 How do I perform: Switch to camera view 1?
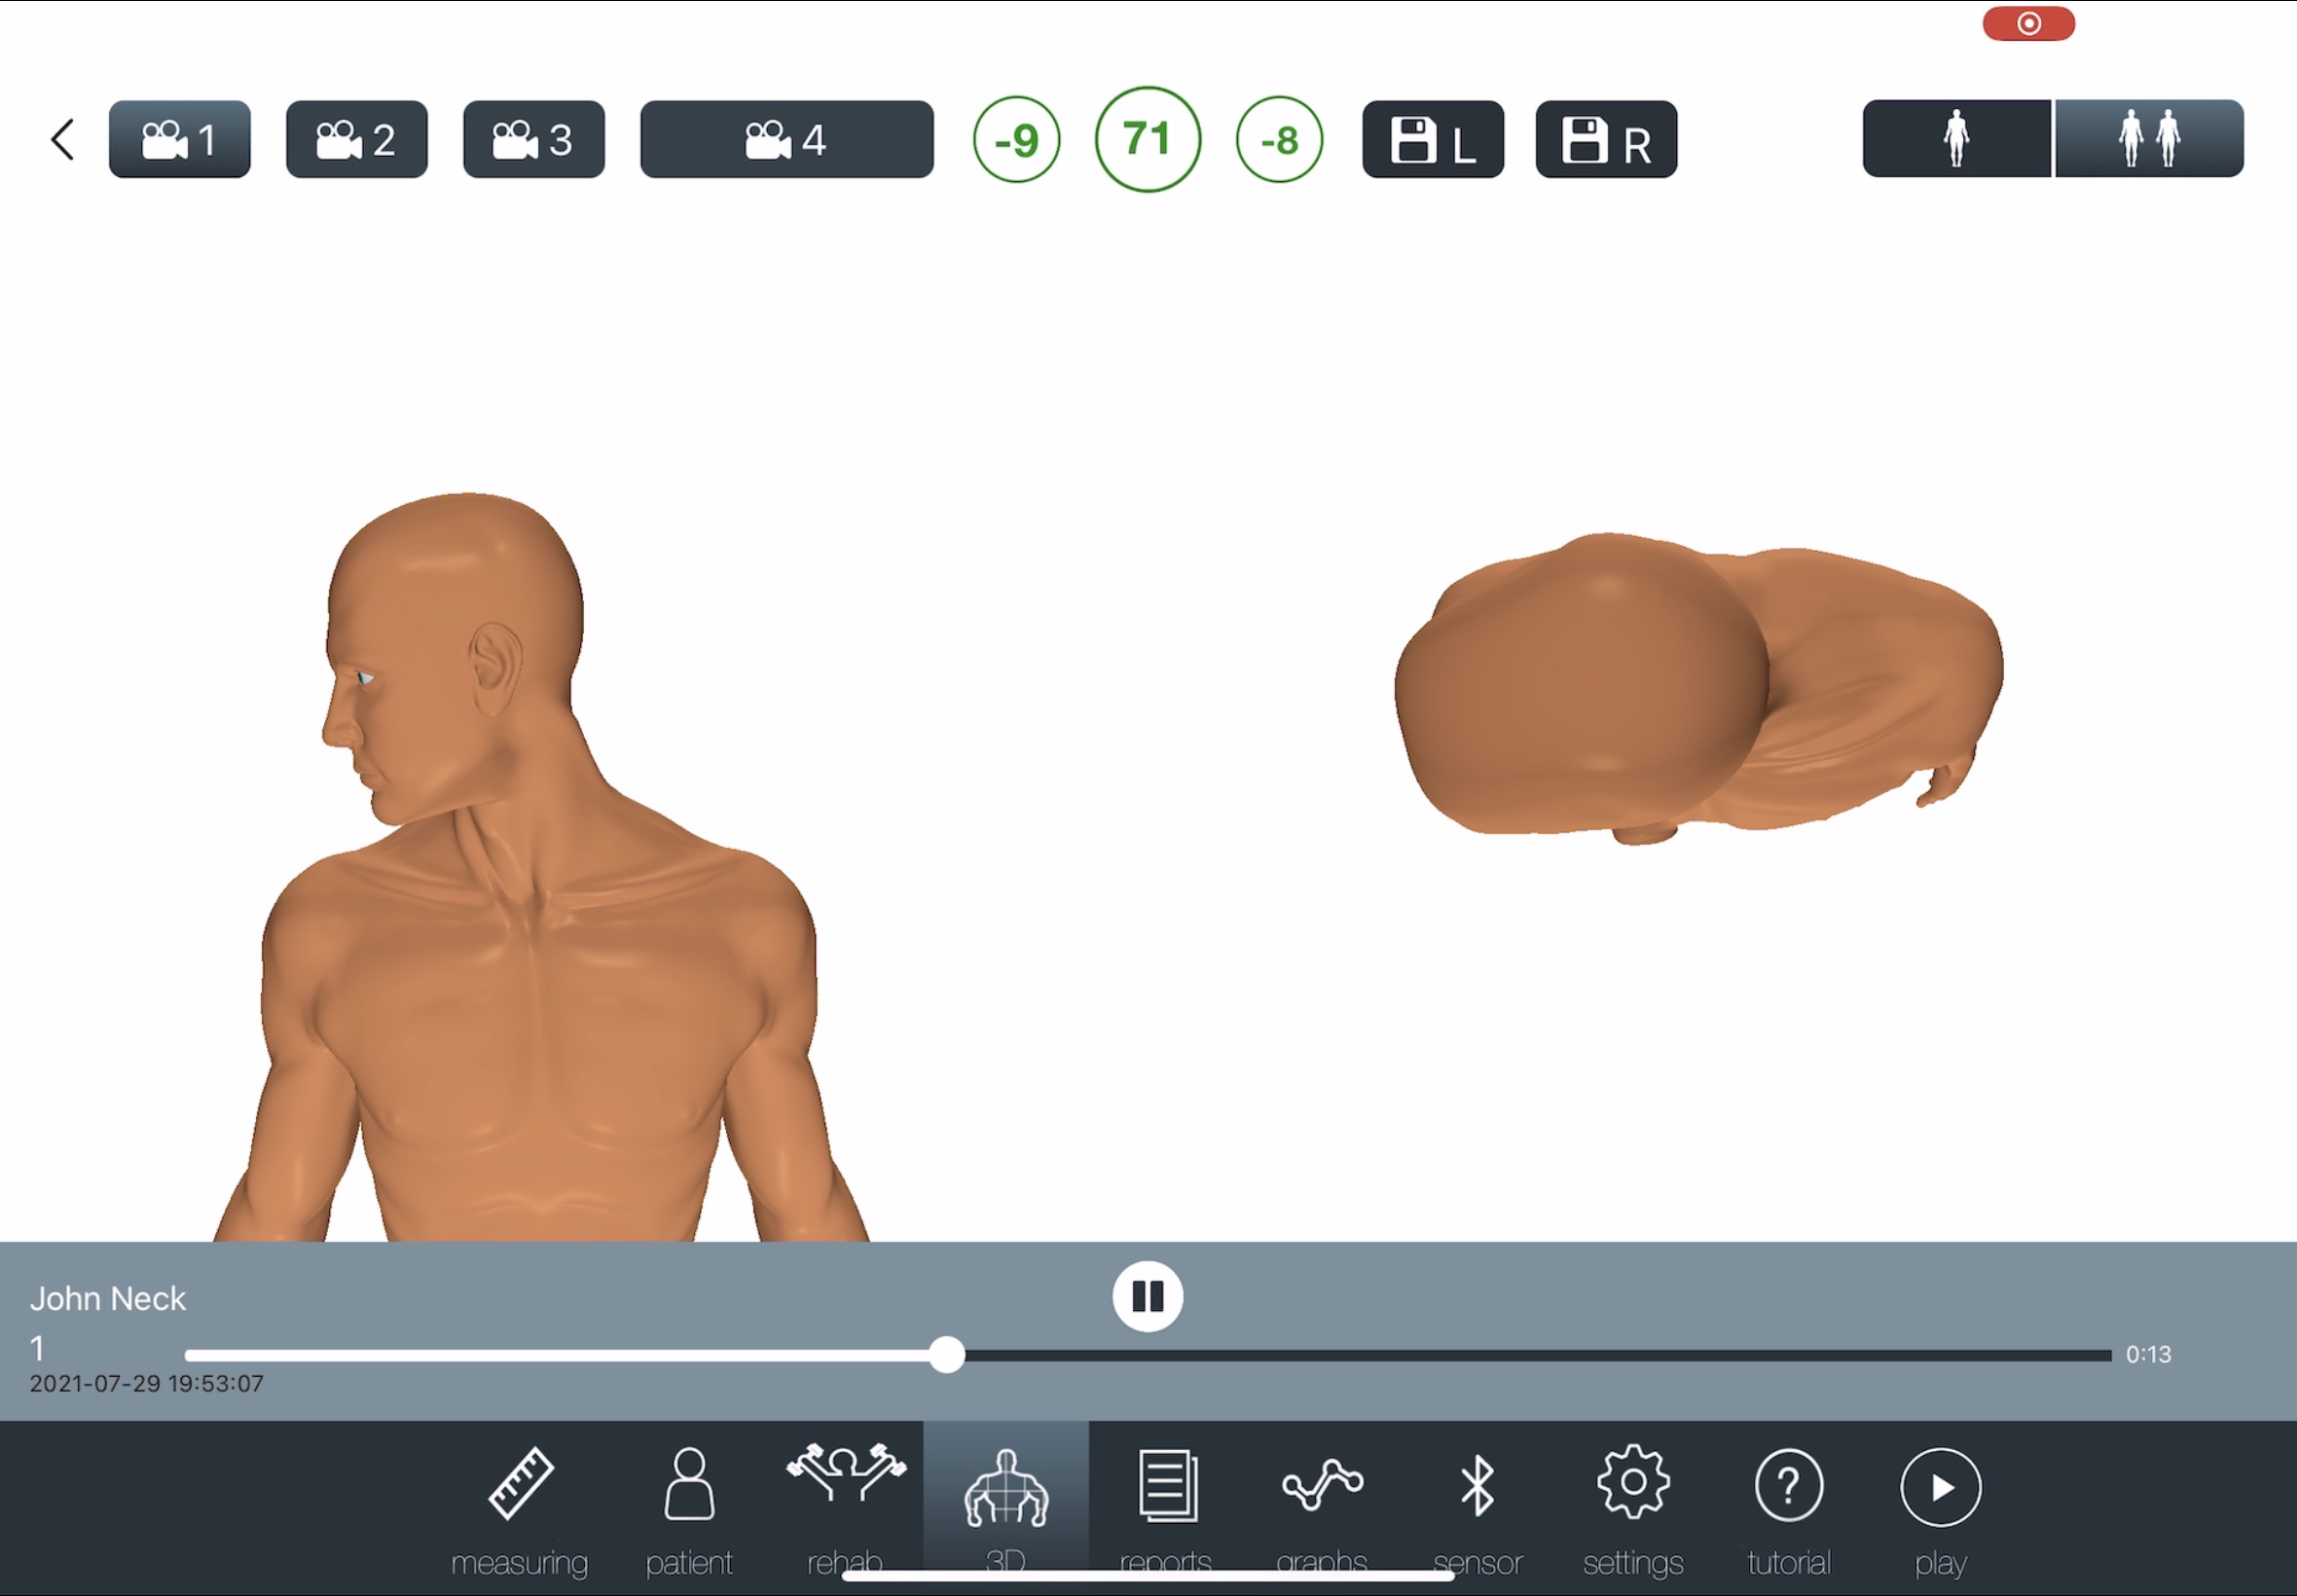click(x=179, y=139)
